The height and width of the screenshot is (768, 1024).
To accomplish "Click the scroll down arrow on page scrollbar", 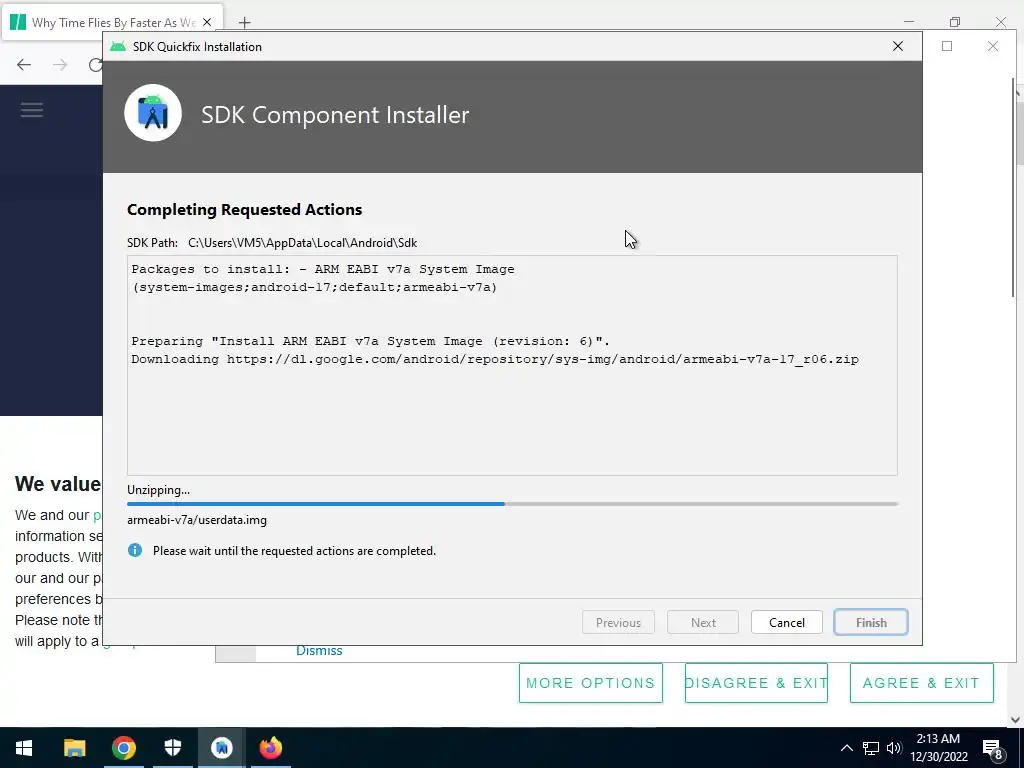I will coord(1016,720).
